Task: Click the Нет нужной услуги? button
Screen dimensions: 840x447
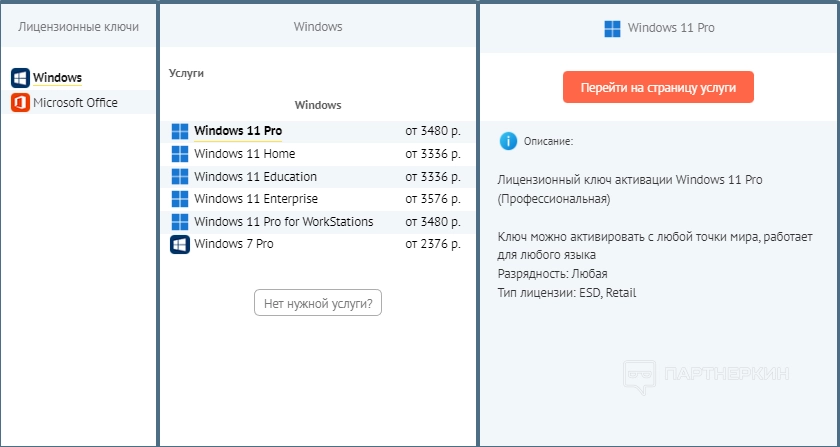Action: [318, 303]
